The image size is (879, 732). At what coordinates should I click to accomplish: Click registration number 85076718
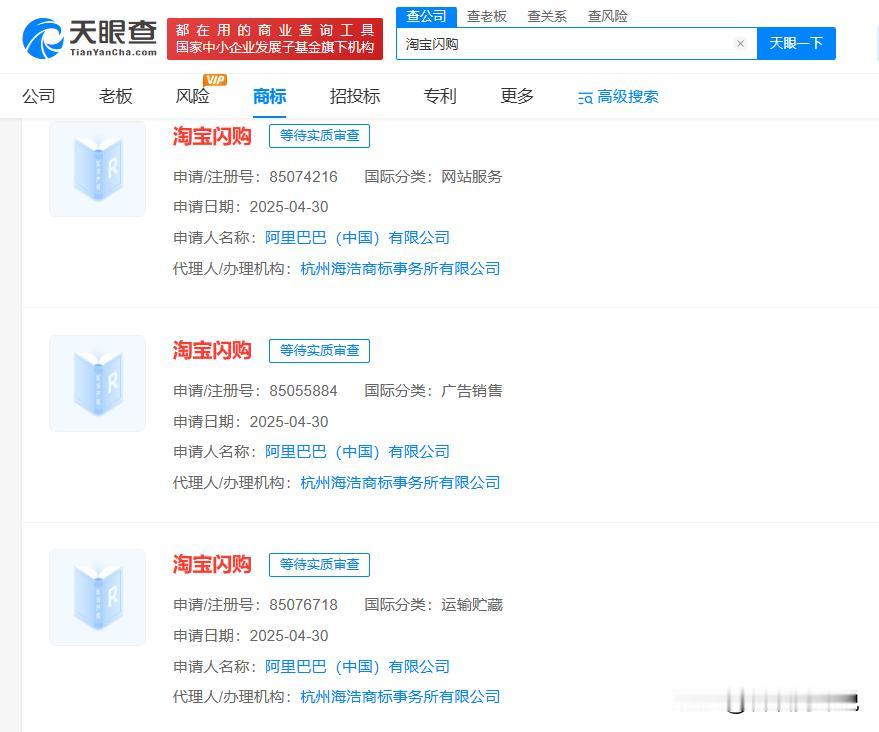tap(303, 605)
